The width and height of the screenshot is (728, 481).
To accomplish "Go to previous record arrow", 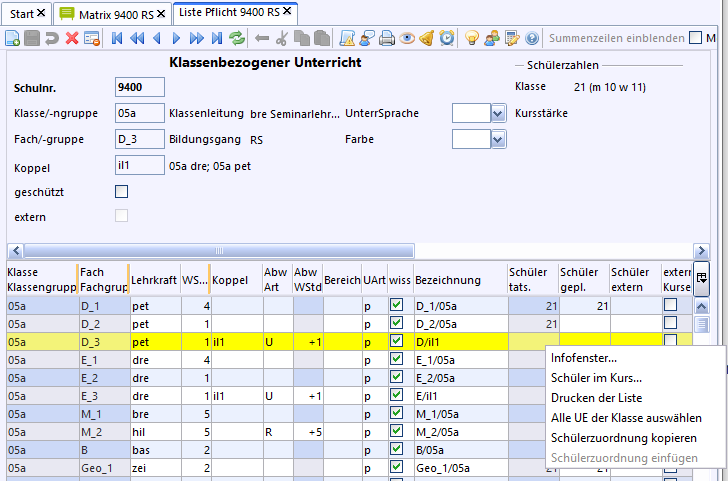I will [157, 38].
